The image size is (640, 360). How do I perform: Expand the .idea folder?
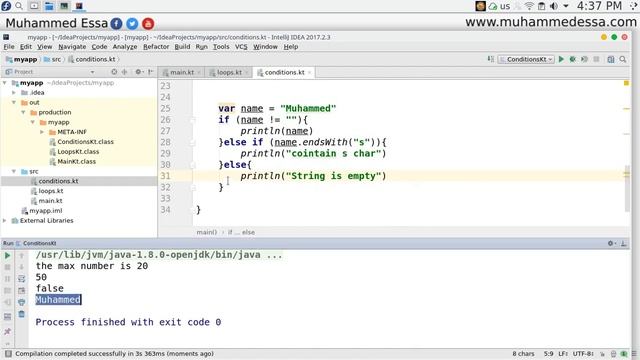coord(14,93)
